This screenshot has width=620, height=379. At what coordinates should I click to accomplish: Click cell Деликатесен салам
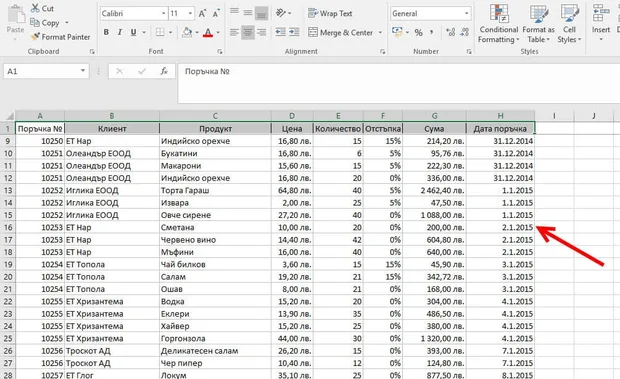coord(215,351)
